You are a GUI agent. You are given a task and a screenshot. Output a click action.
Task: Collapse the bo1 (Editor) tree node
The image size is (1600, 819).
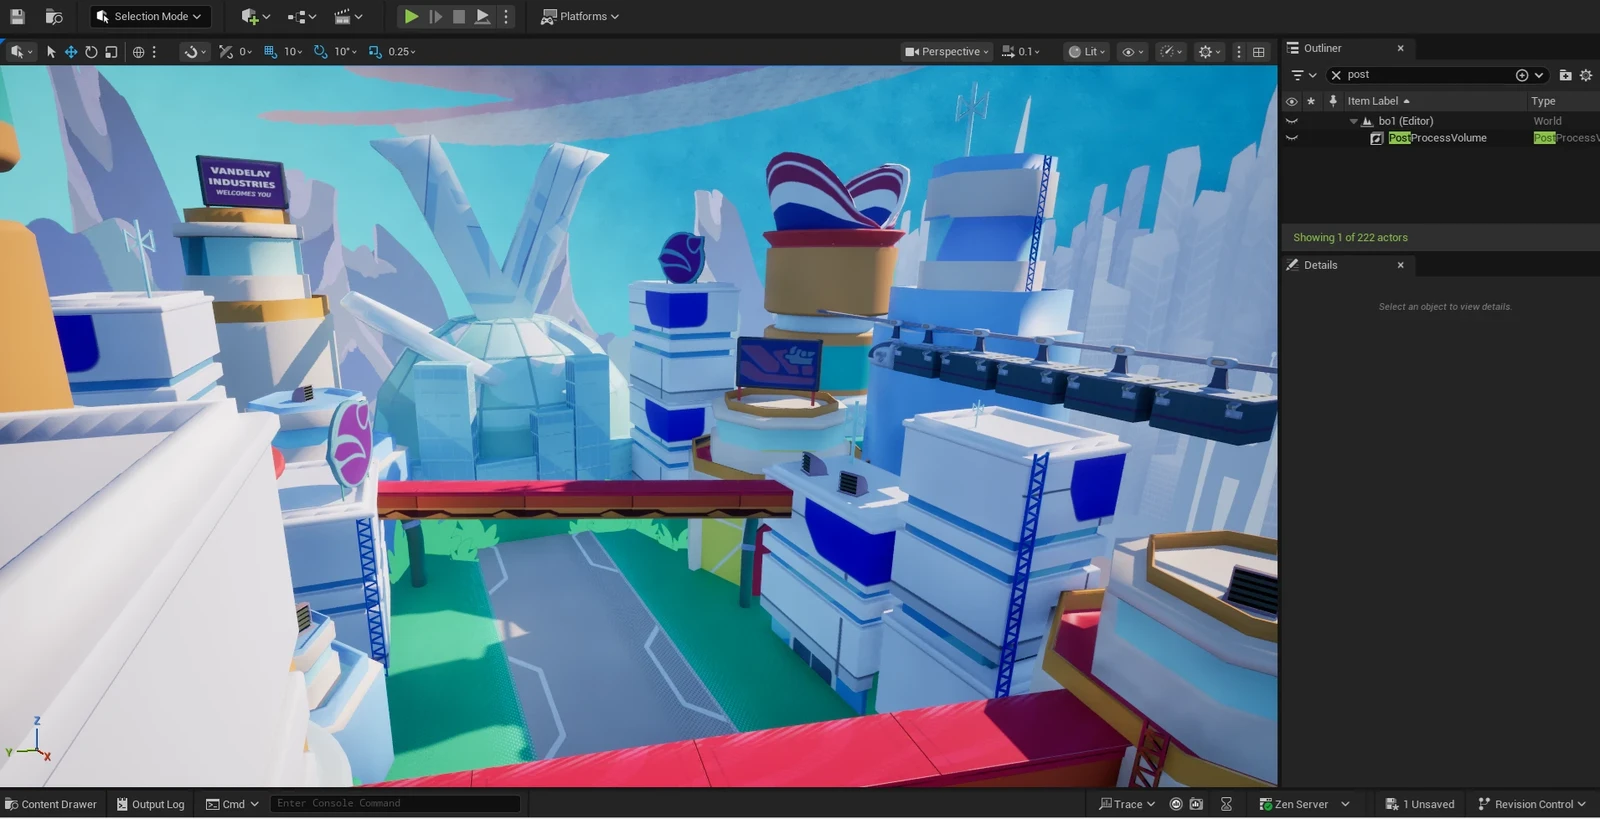point(1354,121)
